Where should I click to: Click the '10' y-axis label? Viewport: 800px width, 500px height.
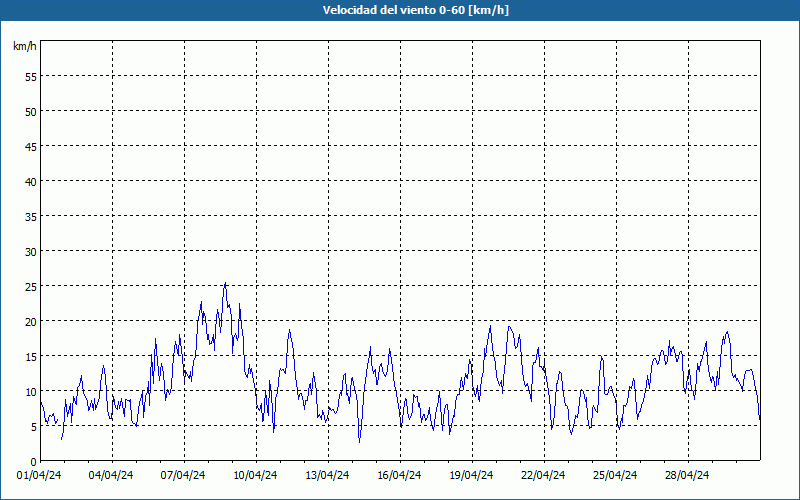coord(31,391)
